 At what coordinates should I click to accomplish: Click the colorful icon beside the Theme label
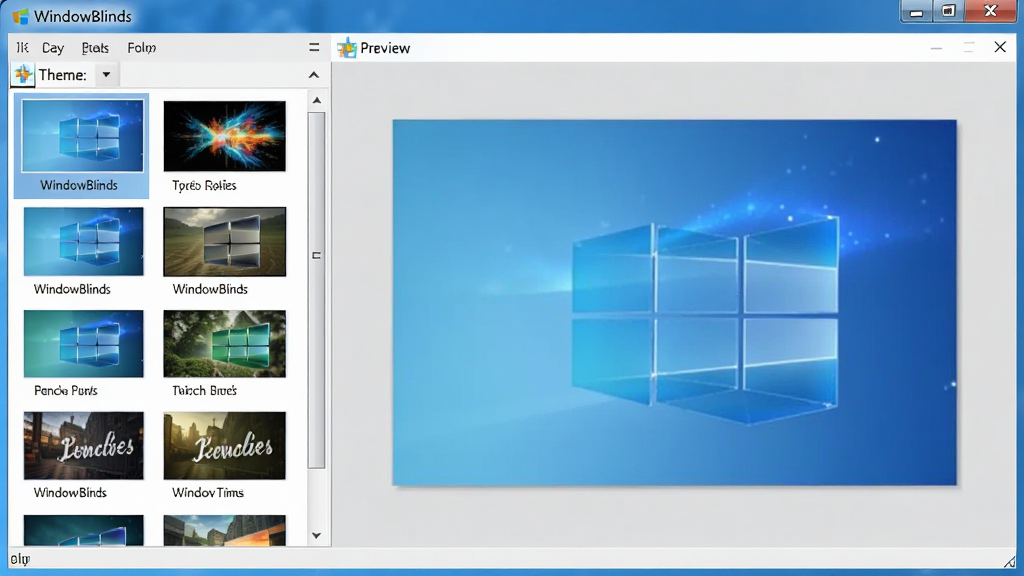pos(24,74)
